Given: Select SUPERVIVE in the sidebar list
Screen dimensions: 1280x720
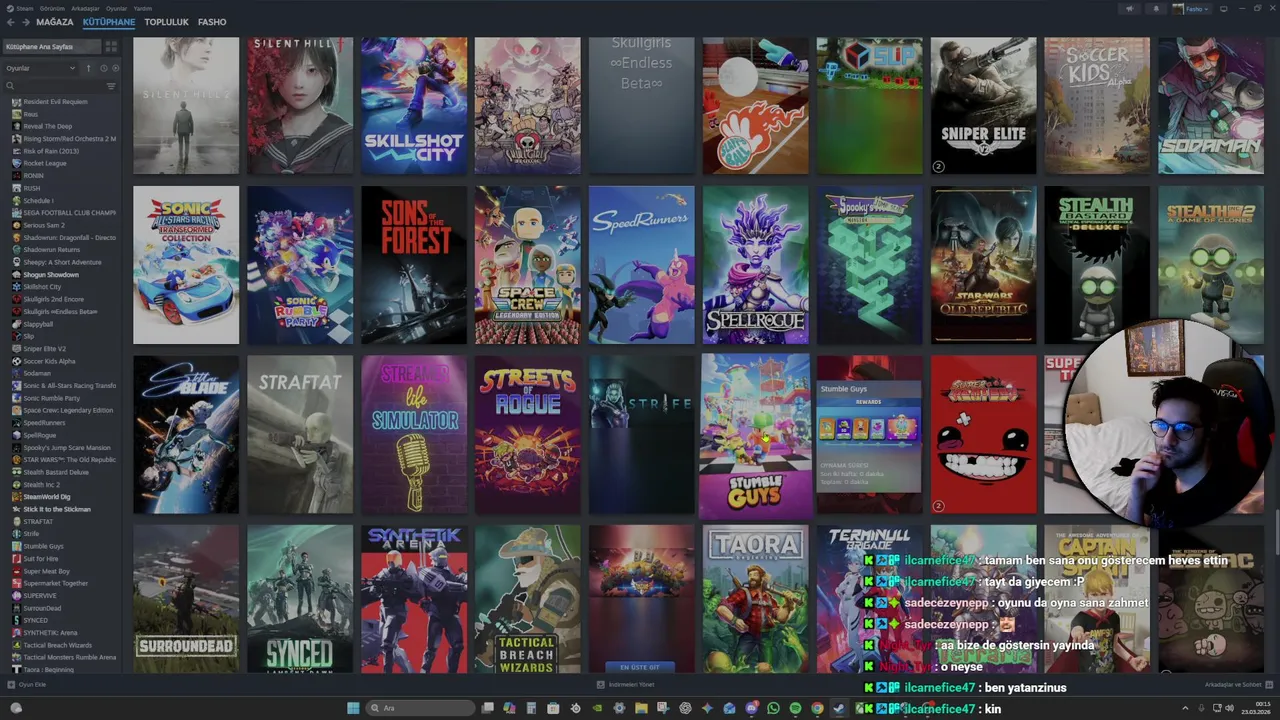Looking at the screenshot, I should (x=40, y=595).
